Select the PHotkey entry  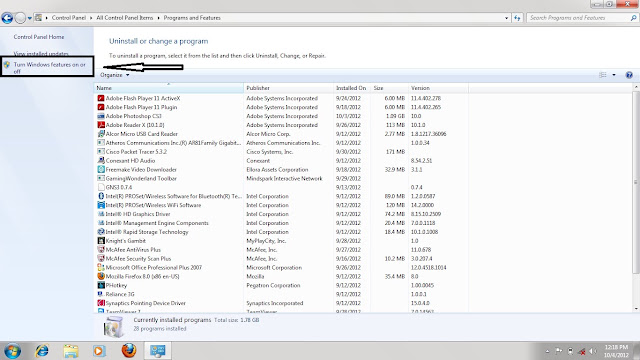(x=116, y=285)
